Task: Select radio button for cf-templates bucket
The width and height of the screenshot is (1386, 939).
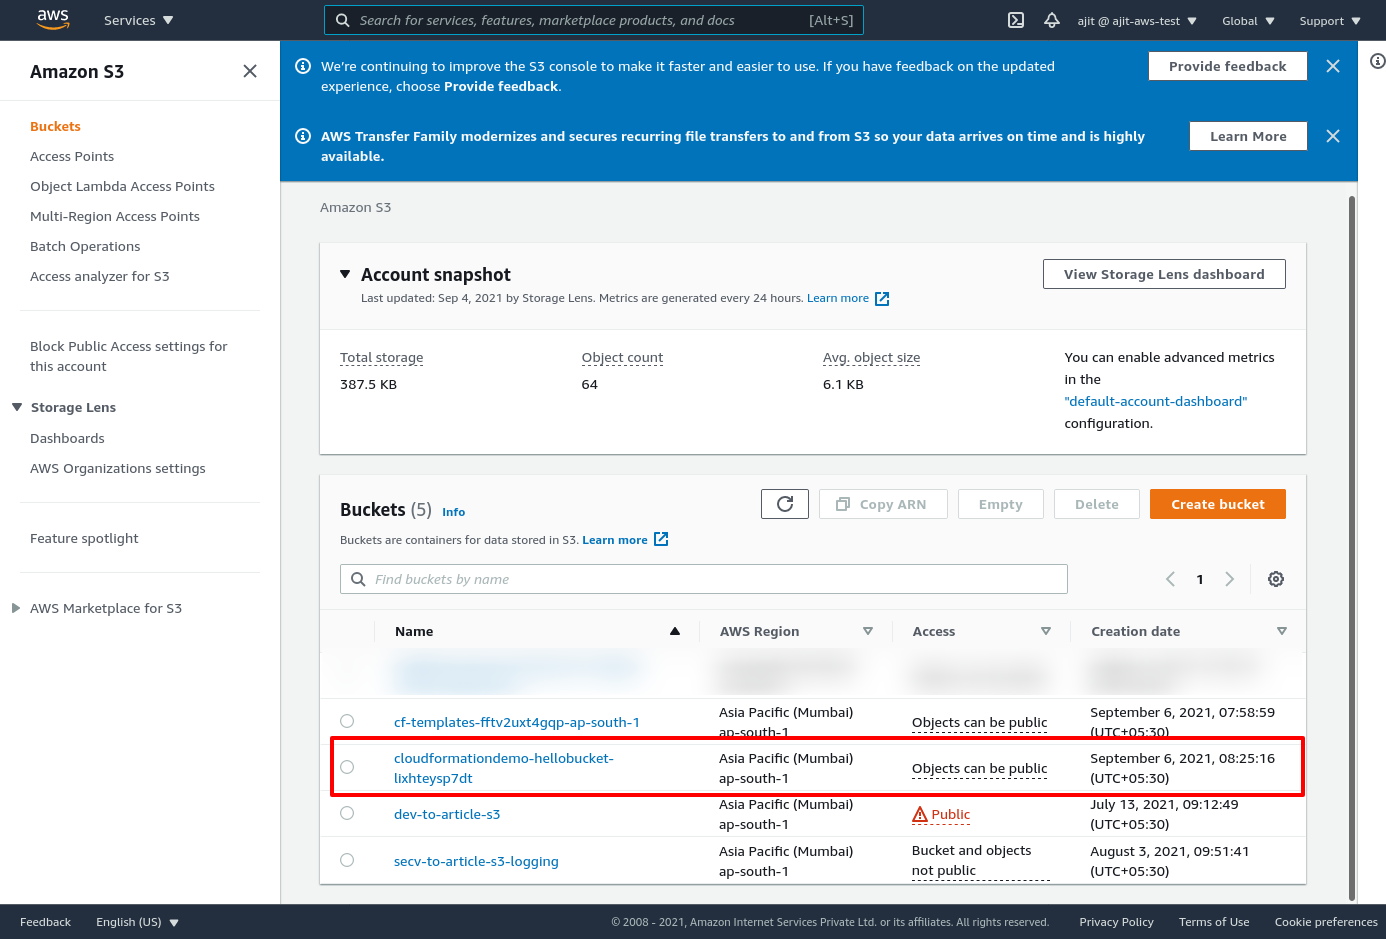Action: (347, 721)
